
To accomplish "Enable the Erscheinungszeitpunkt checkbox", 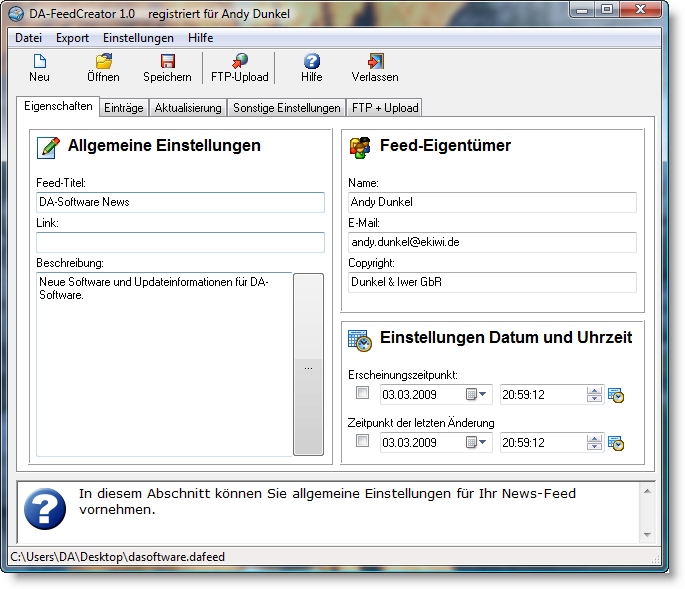I will click(x=362, y=393).
